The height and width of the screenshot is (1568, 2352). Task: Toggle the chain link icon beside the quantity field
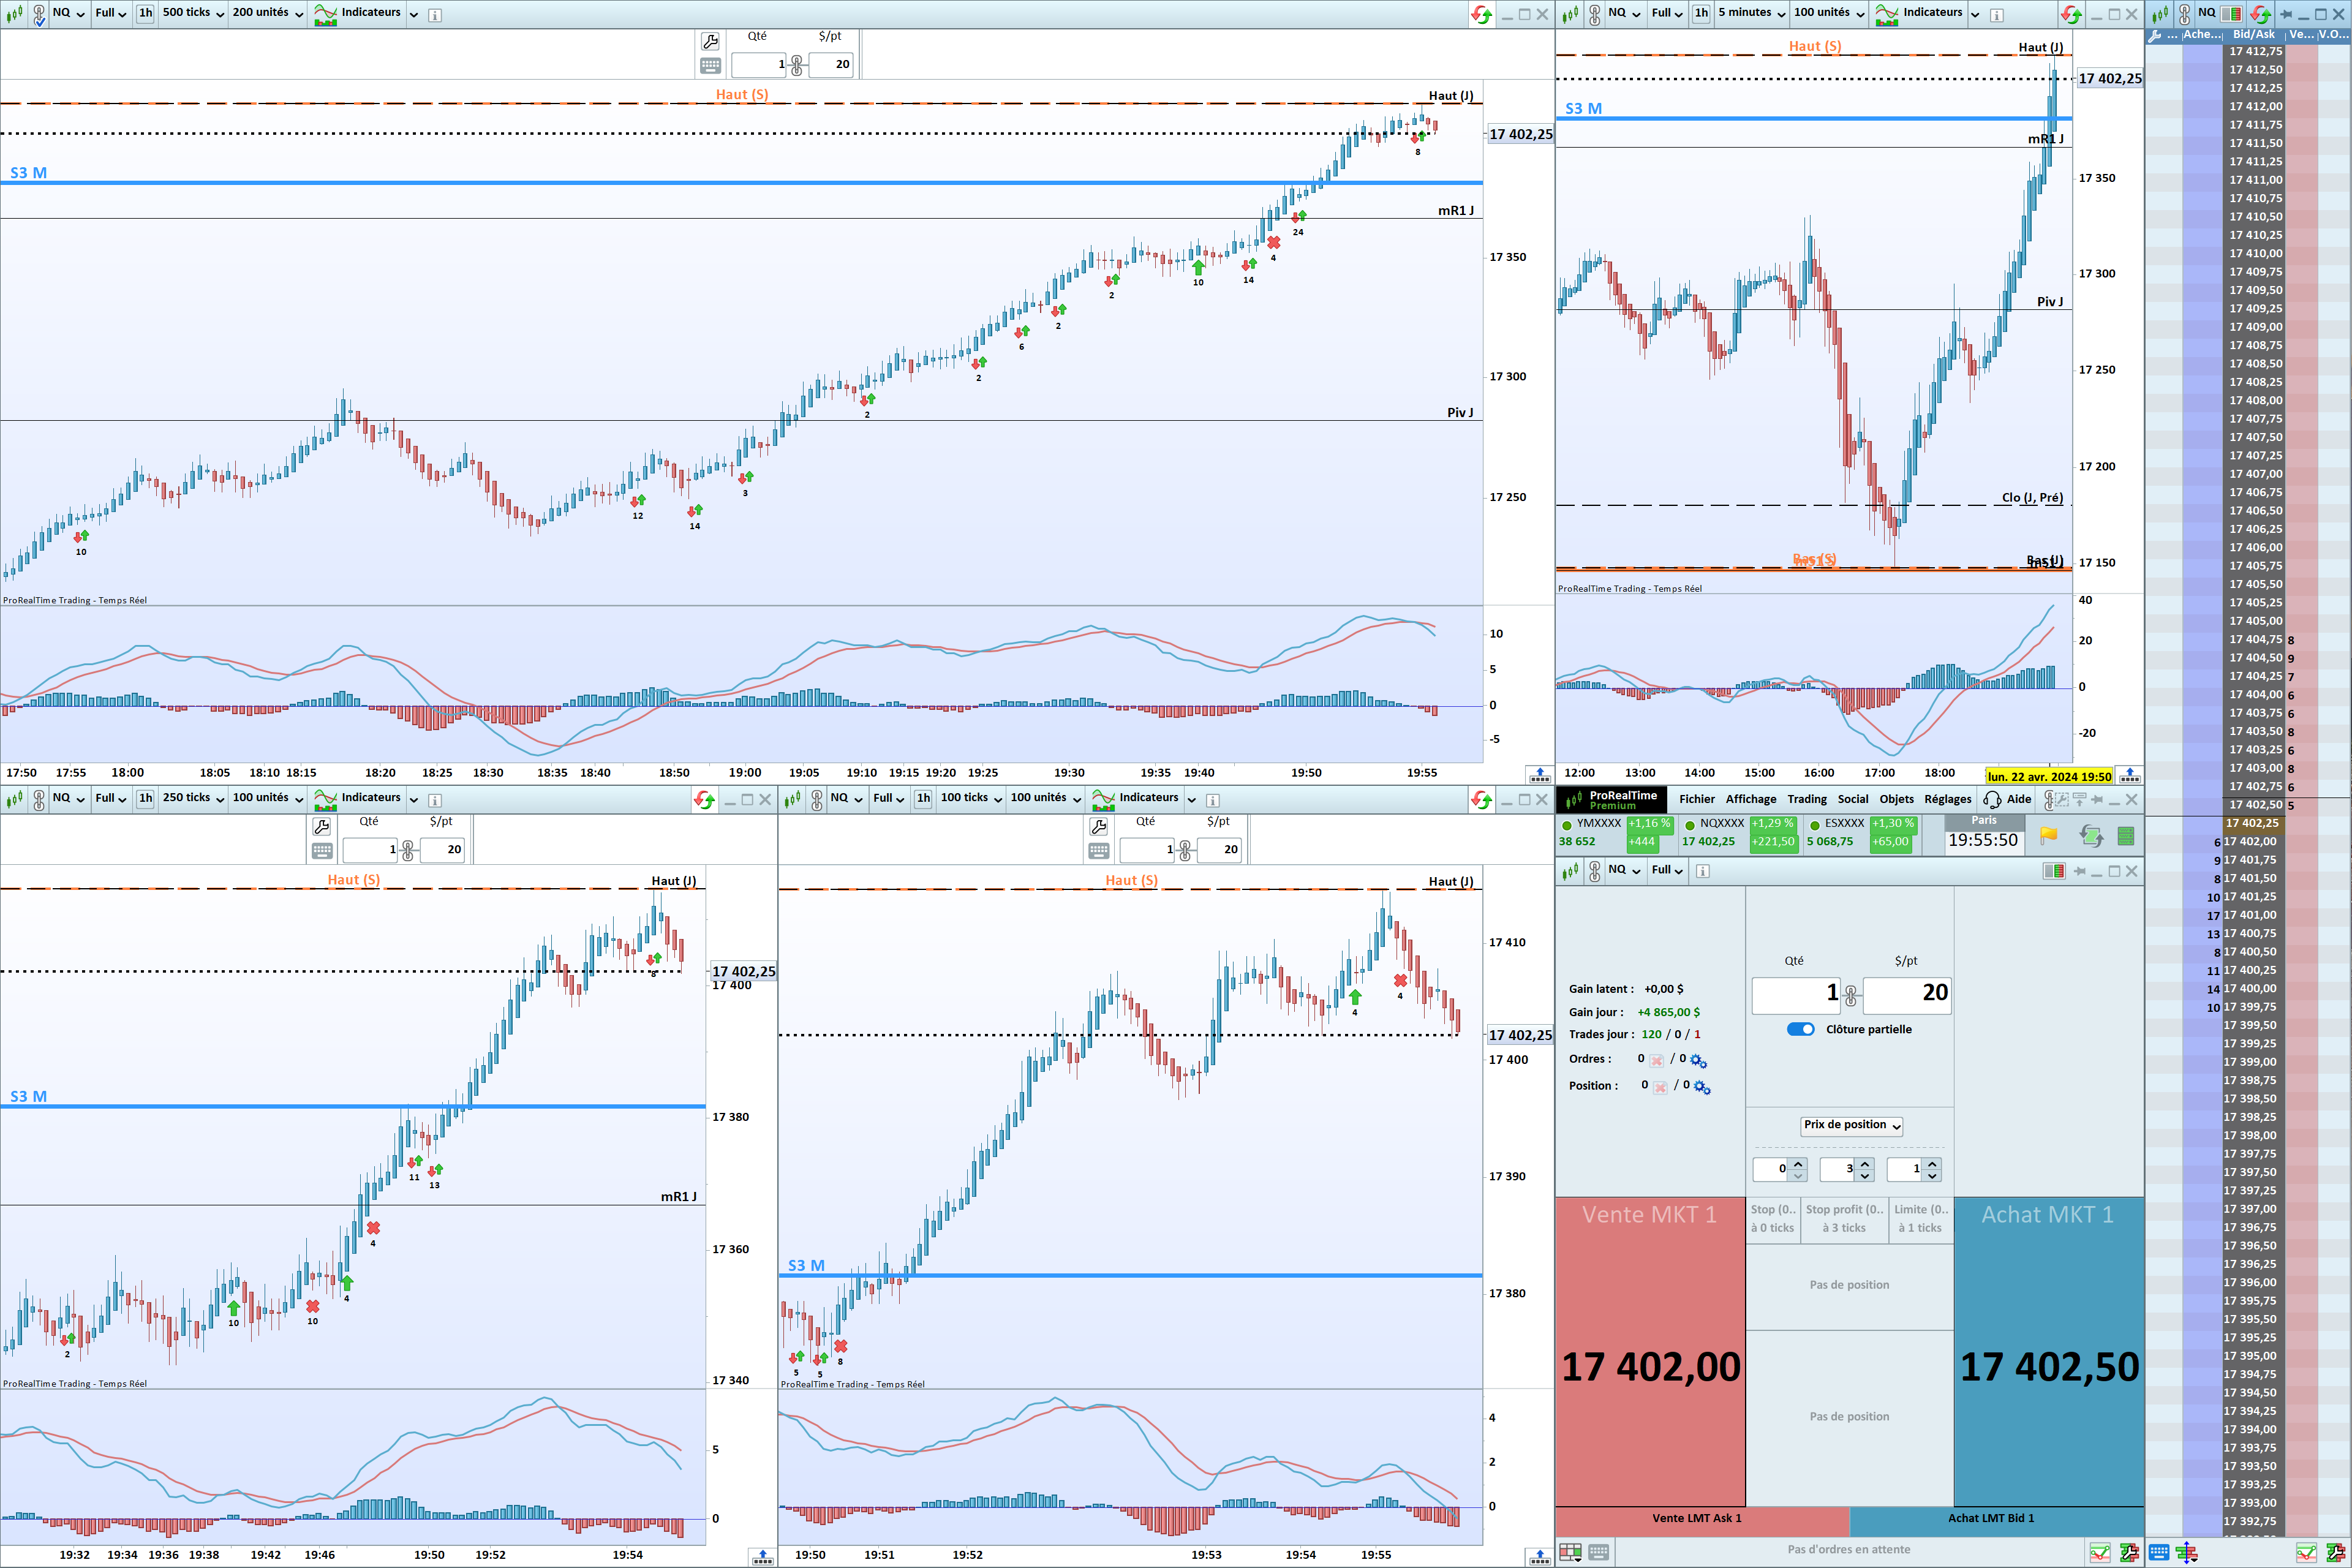coord(1851,994)
